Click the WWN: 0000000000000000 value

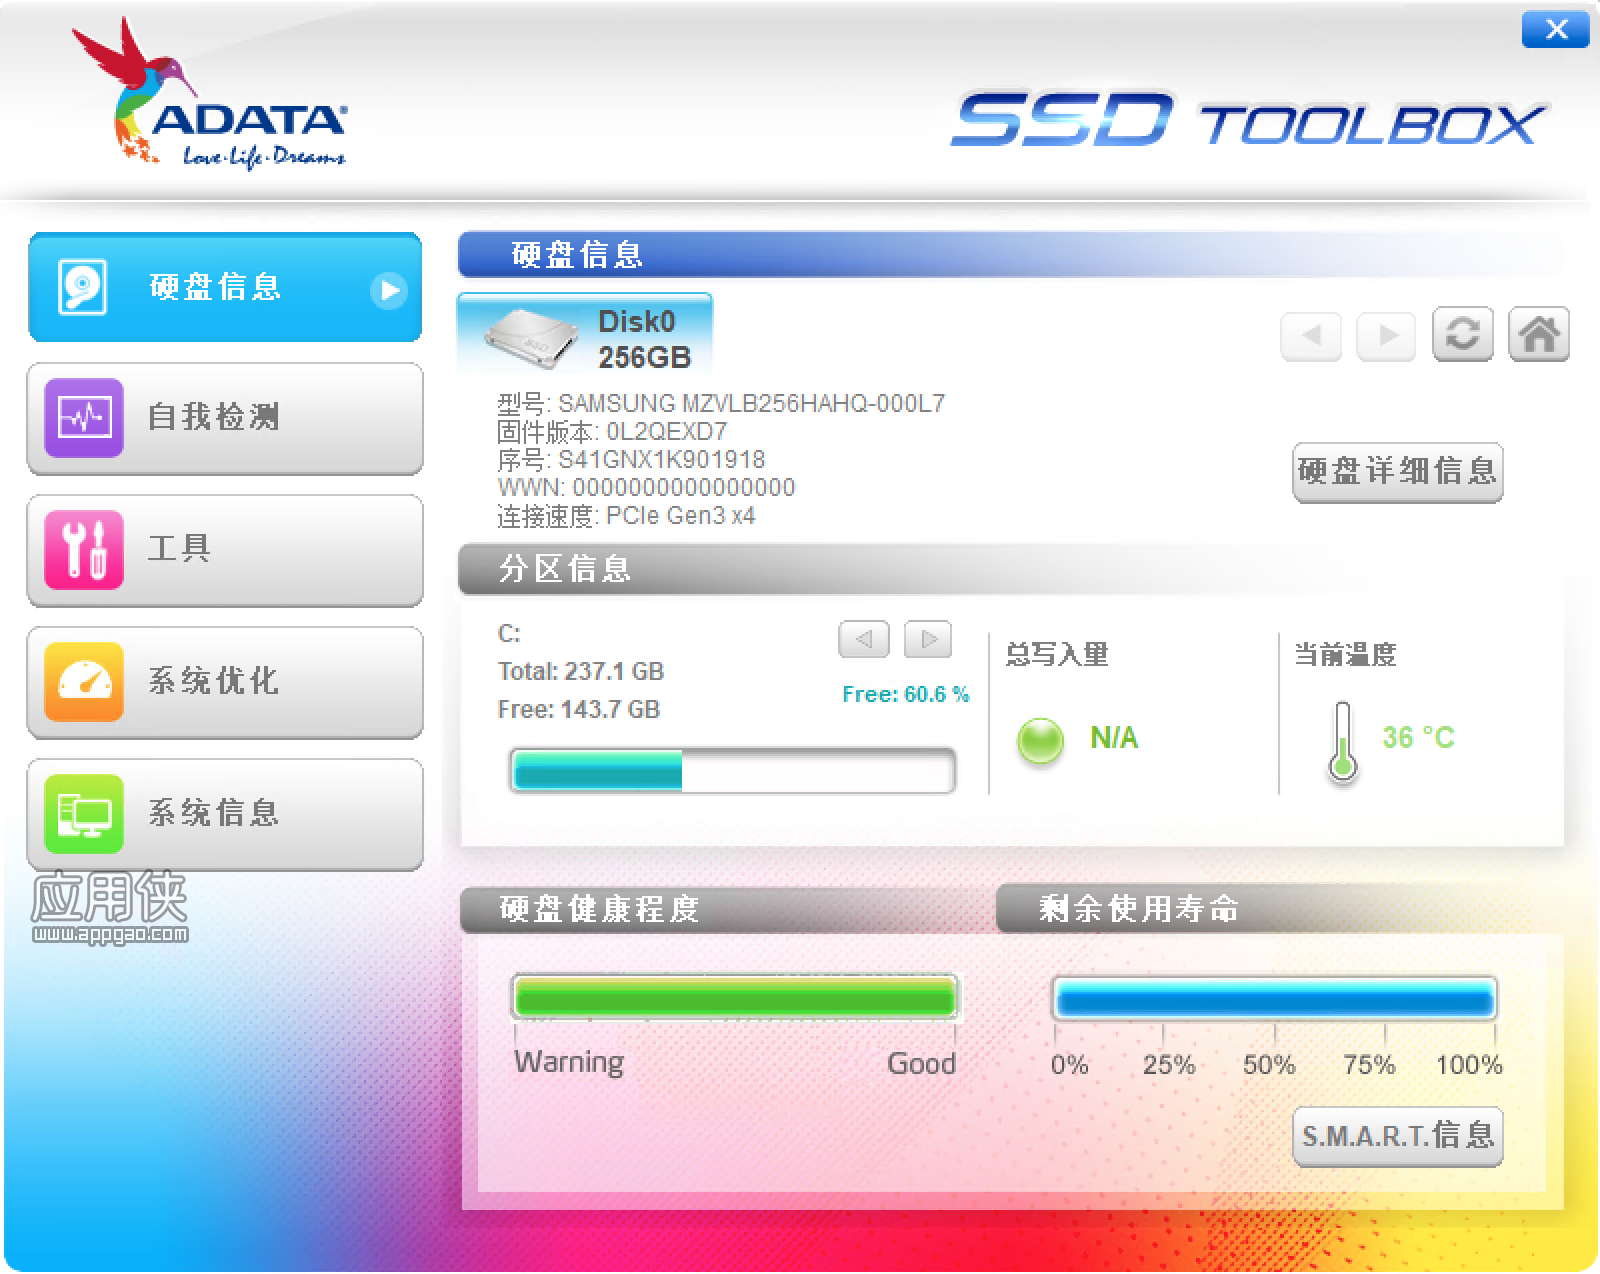click(x=646, y=487)
